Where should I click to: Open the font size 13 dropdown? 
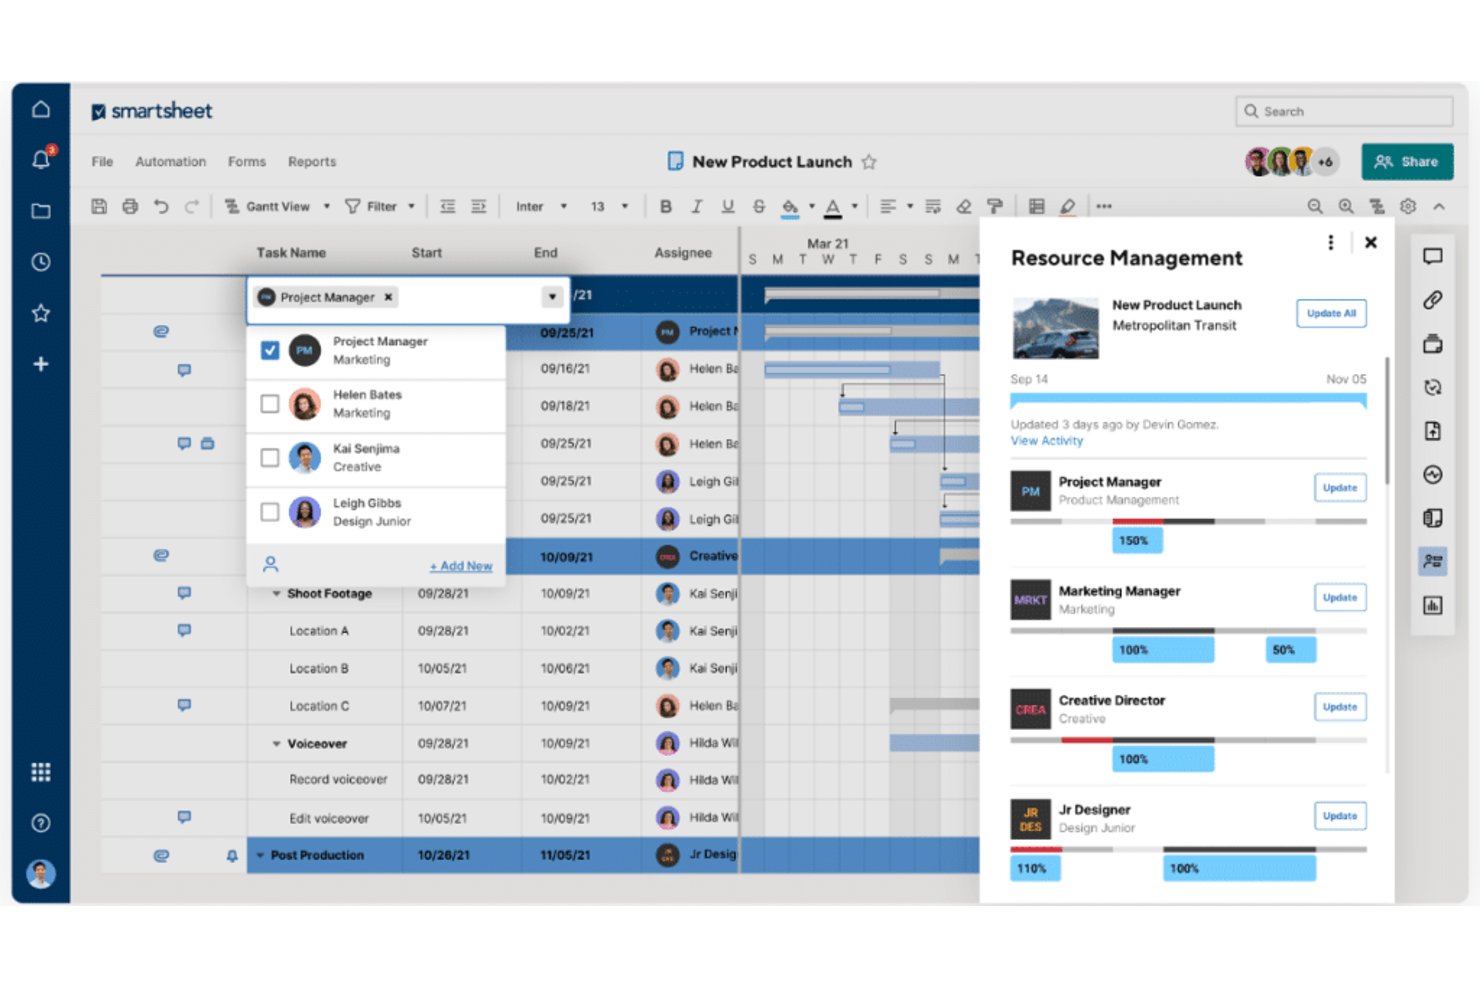[x=609, y=206]
